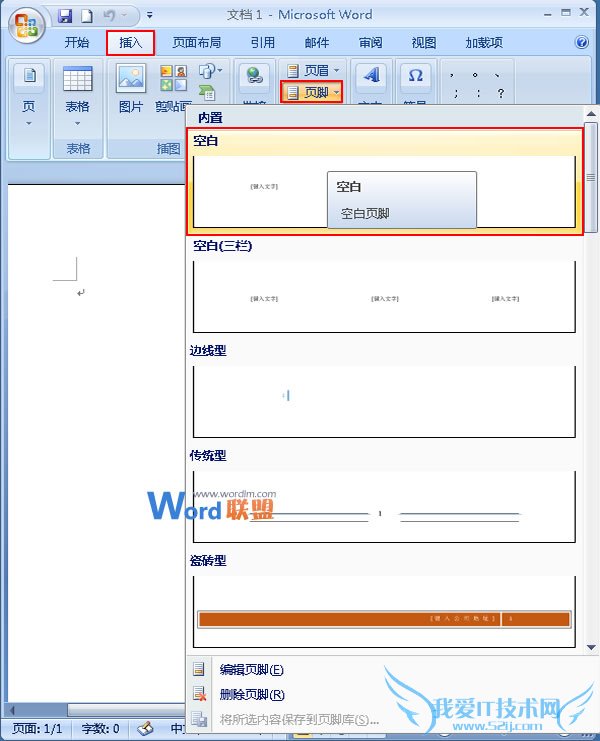
Task: Open the 加载项 tab
Action: point(484,43)
